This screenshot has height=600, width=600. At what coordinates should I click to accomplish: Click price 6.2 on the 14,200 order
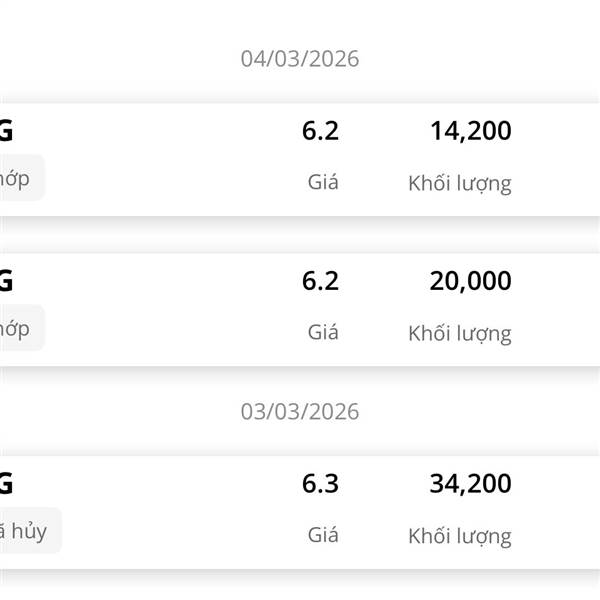pos(320,131)
